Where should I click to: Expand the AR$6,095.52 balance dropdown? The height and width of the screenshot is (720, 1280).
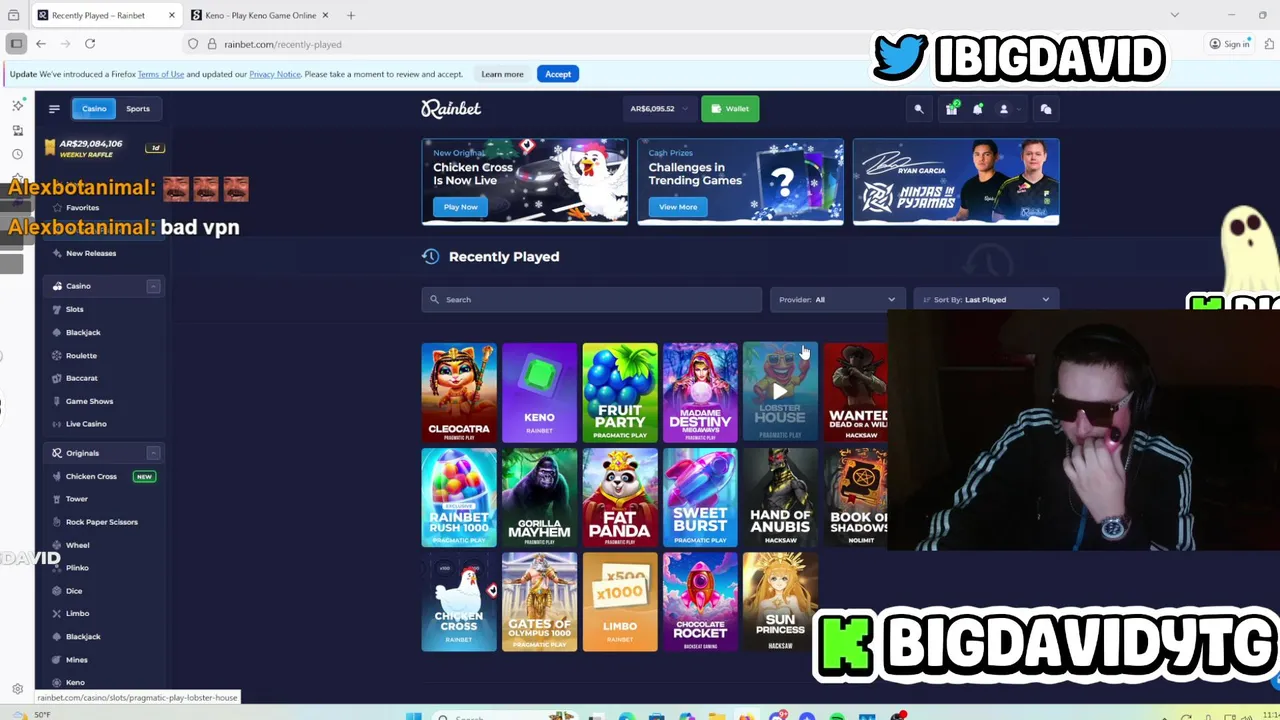coord(658,108)
